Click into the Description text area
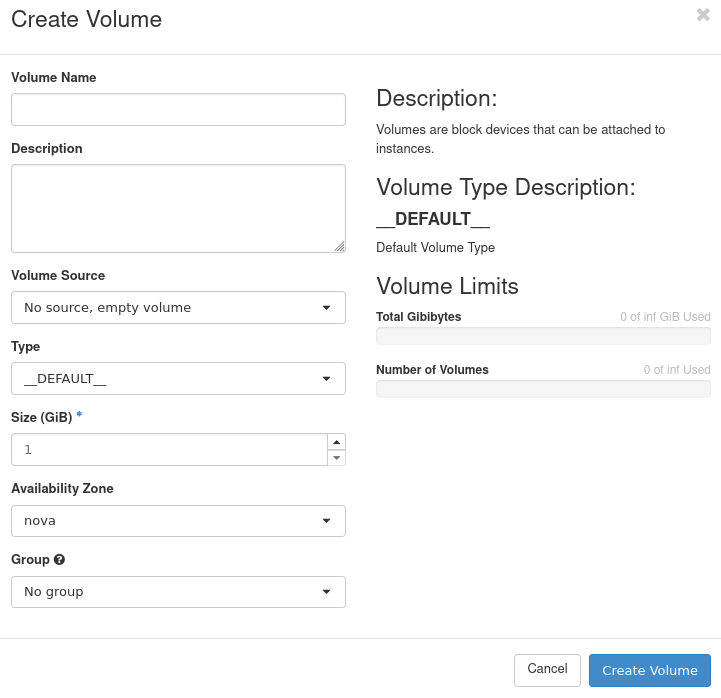Viewport: 721px width, 698px height. 178,208
